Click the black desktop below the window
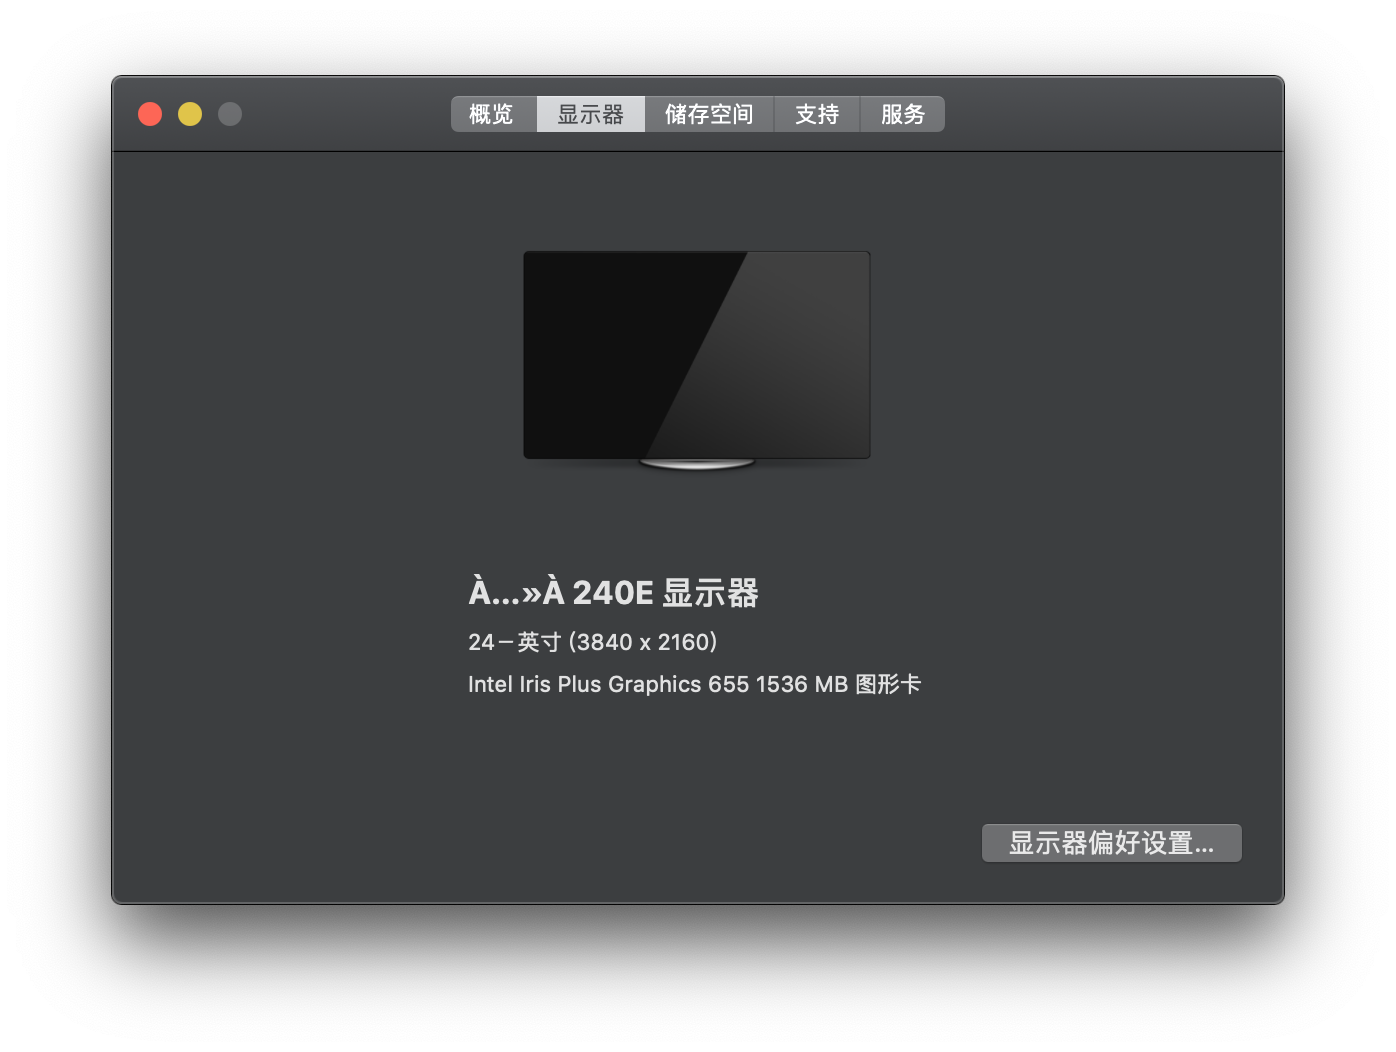 [698, 980]
